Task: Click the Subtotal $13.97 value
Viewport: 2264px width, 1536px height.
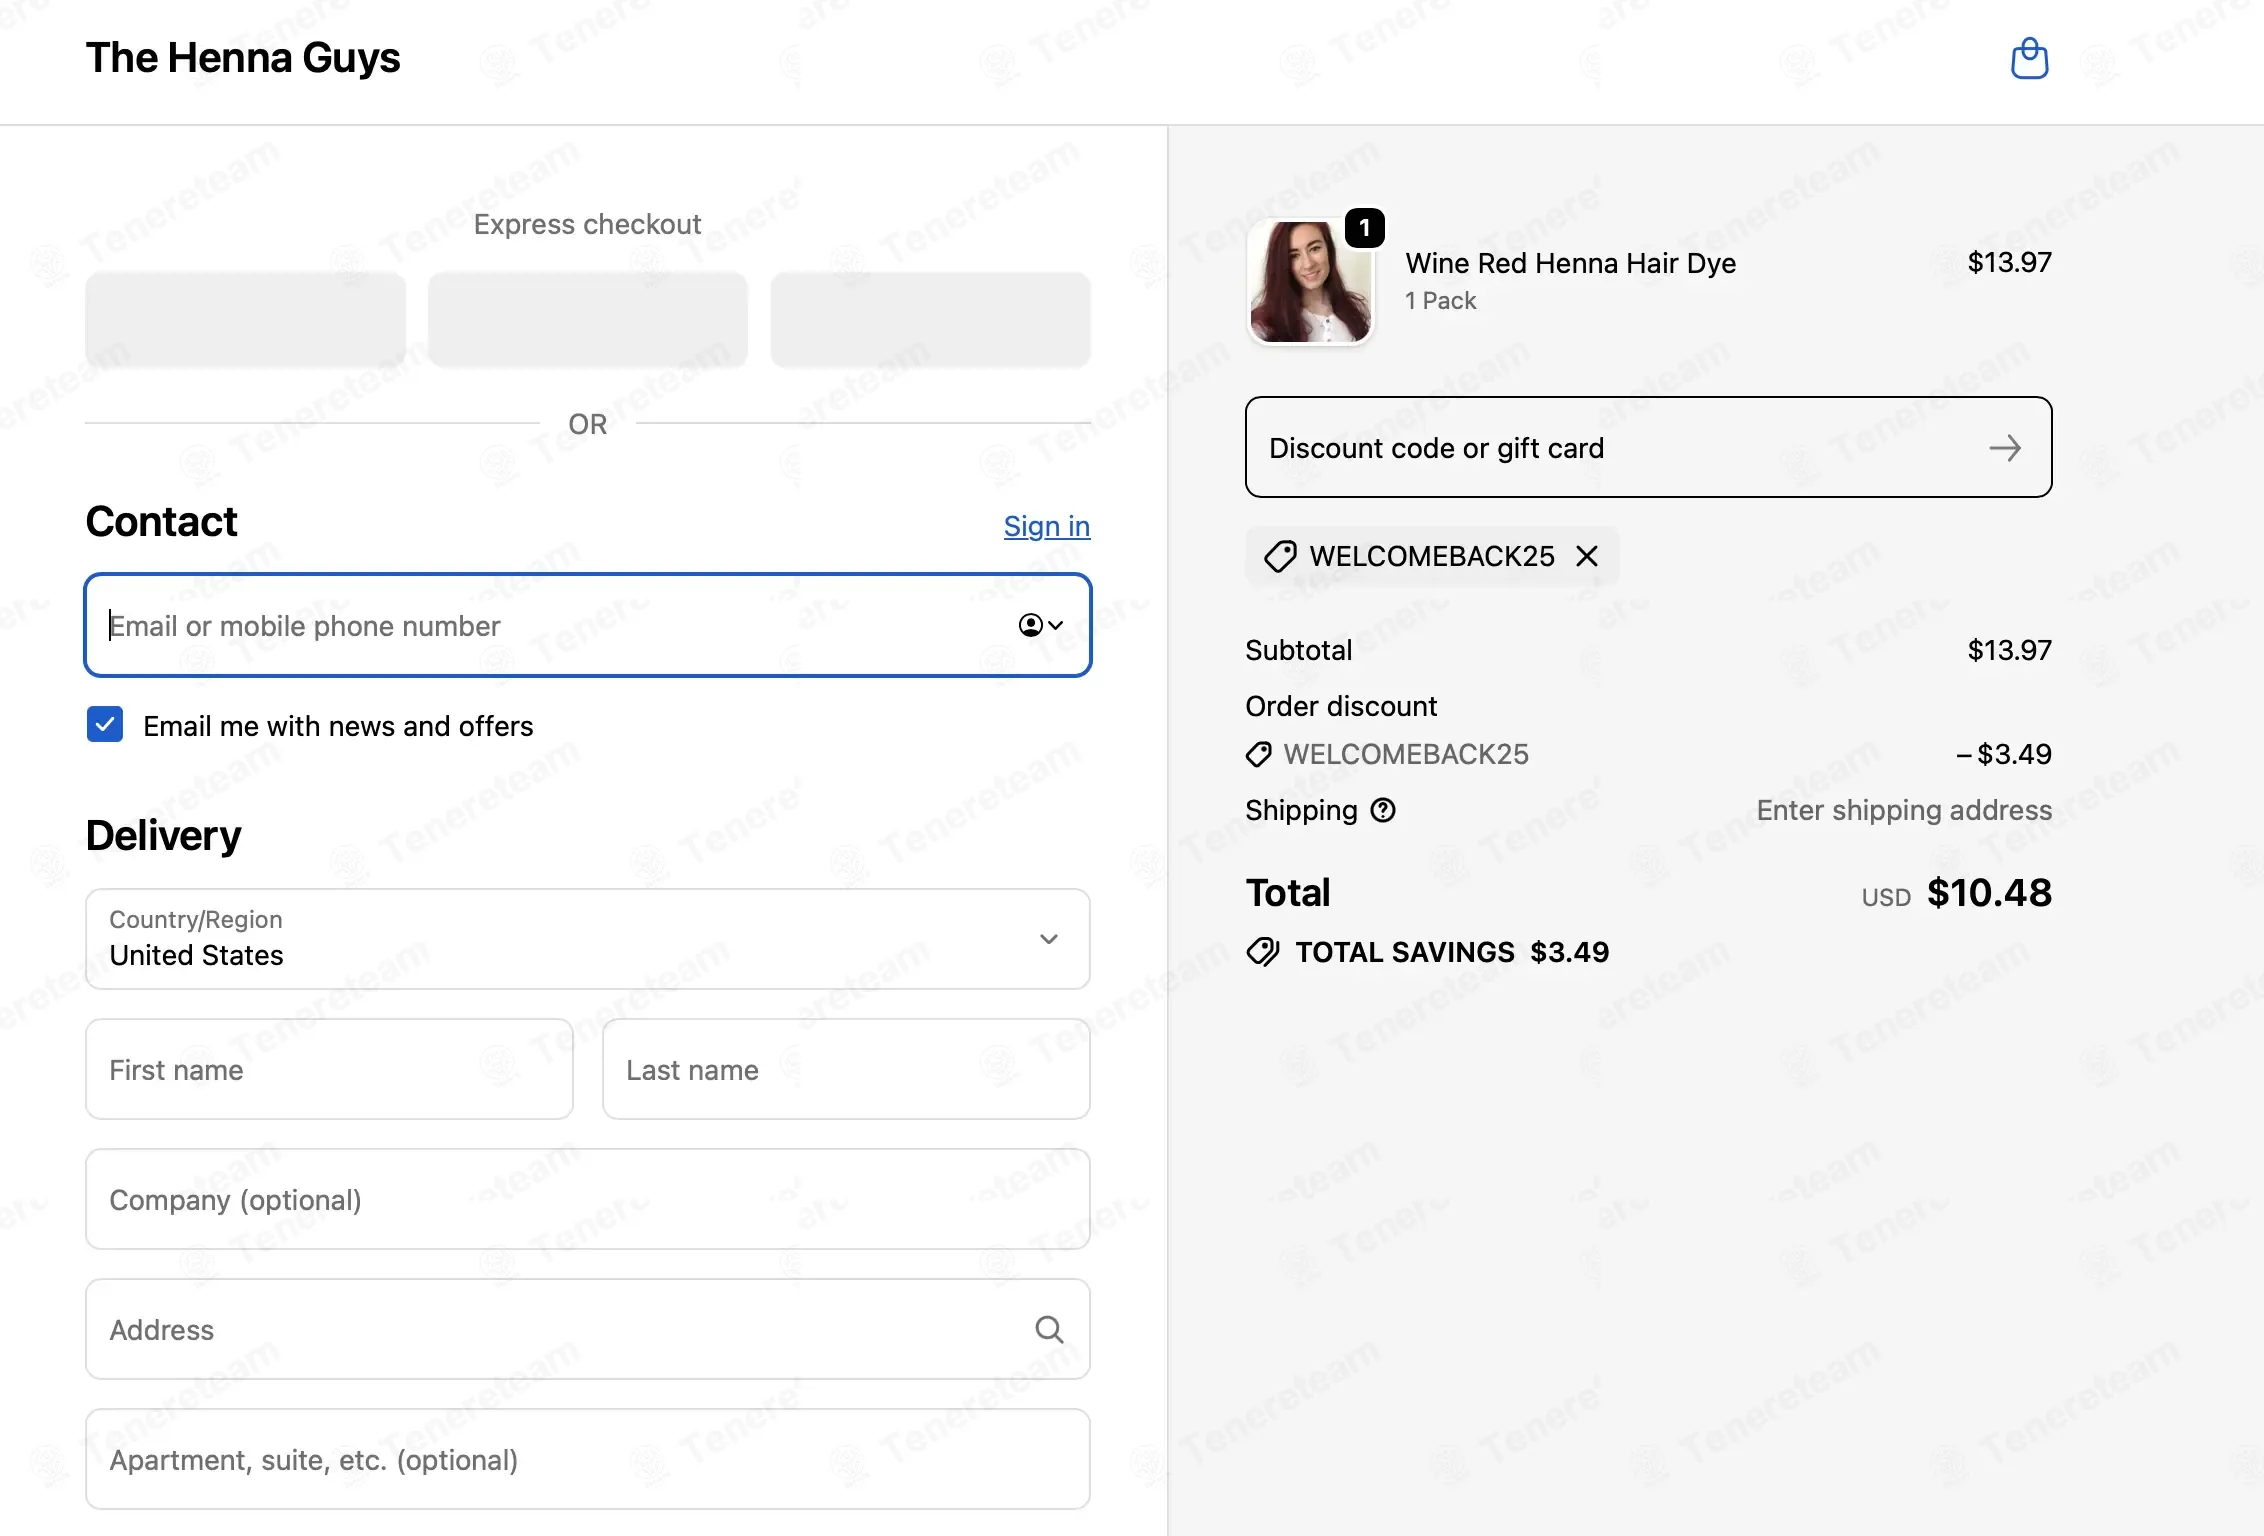Action: (x=2010, y=650)
